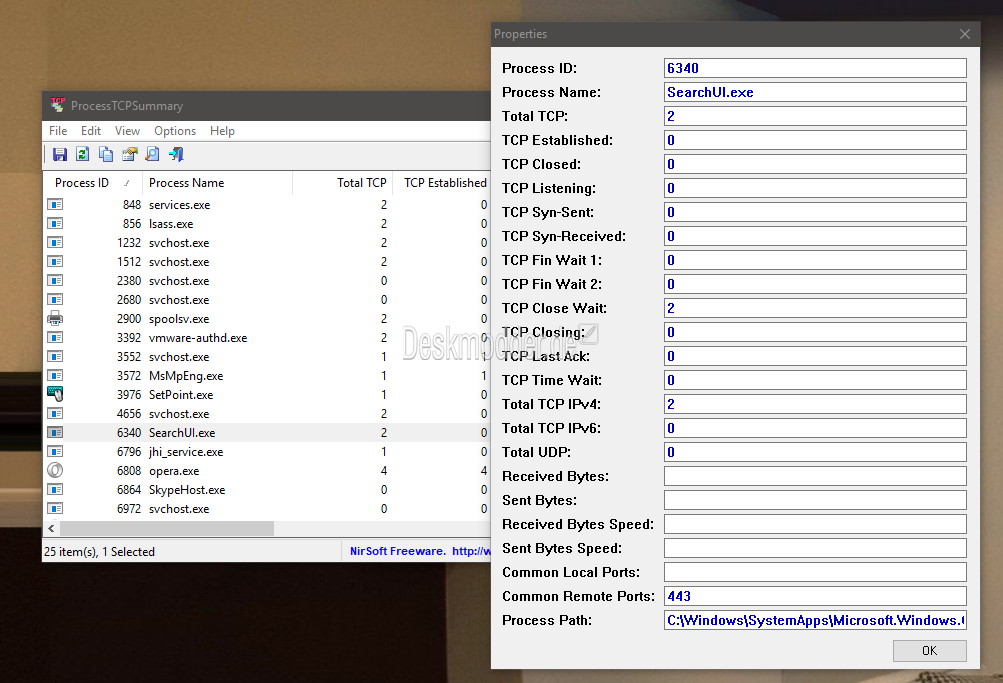Click the icon of svchost.exe process 6972
Screen dimensions: 1003x683
coord(55,508)
